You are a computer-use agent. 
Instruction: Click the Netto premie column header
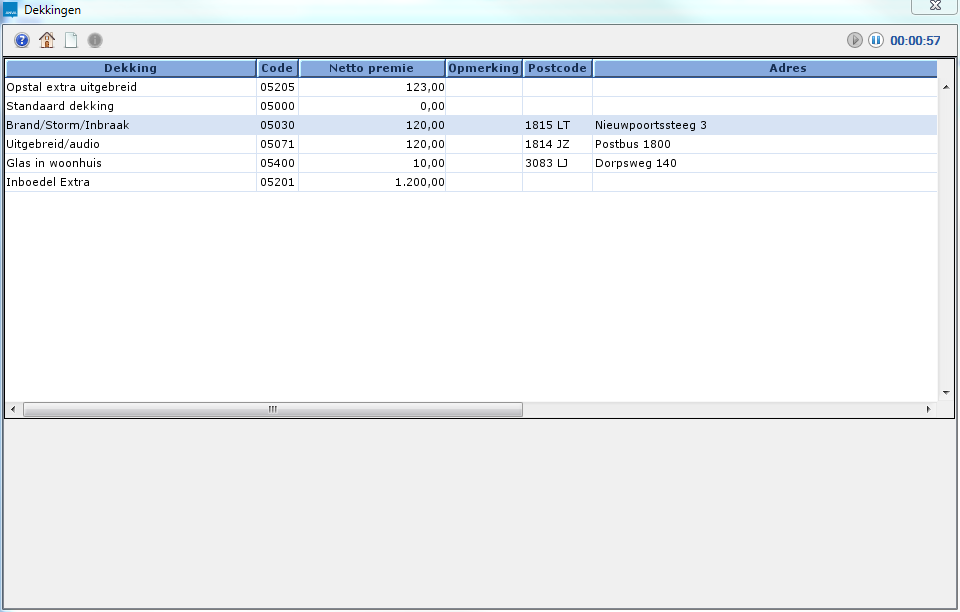pos(371,68)
